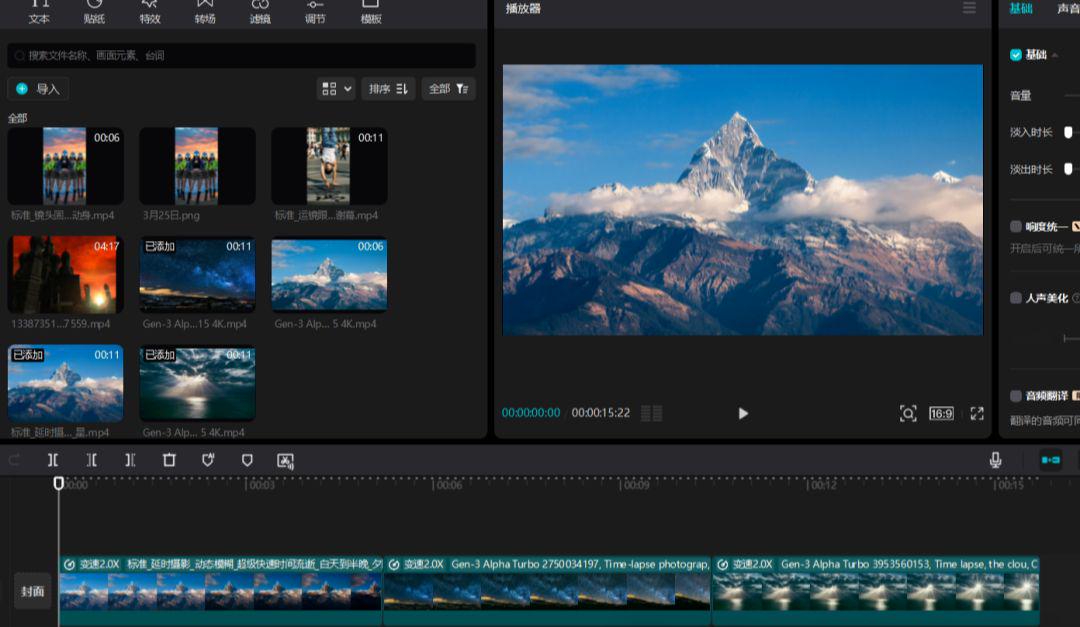
Task: Click the trash delete icon in timeline toolbar
Action: (169, 460)
